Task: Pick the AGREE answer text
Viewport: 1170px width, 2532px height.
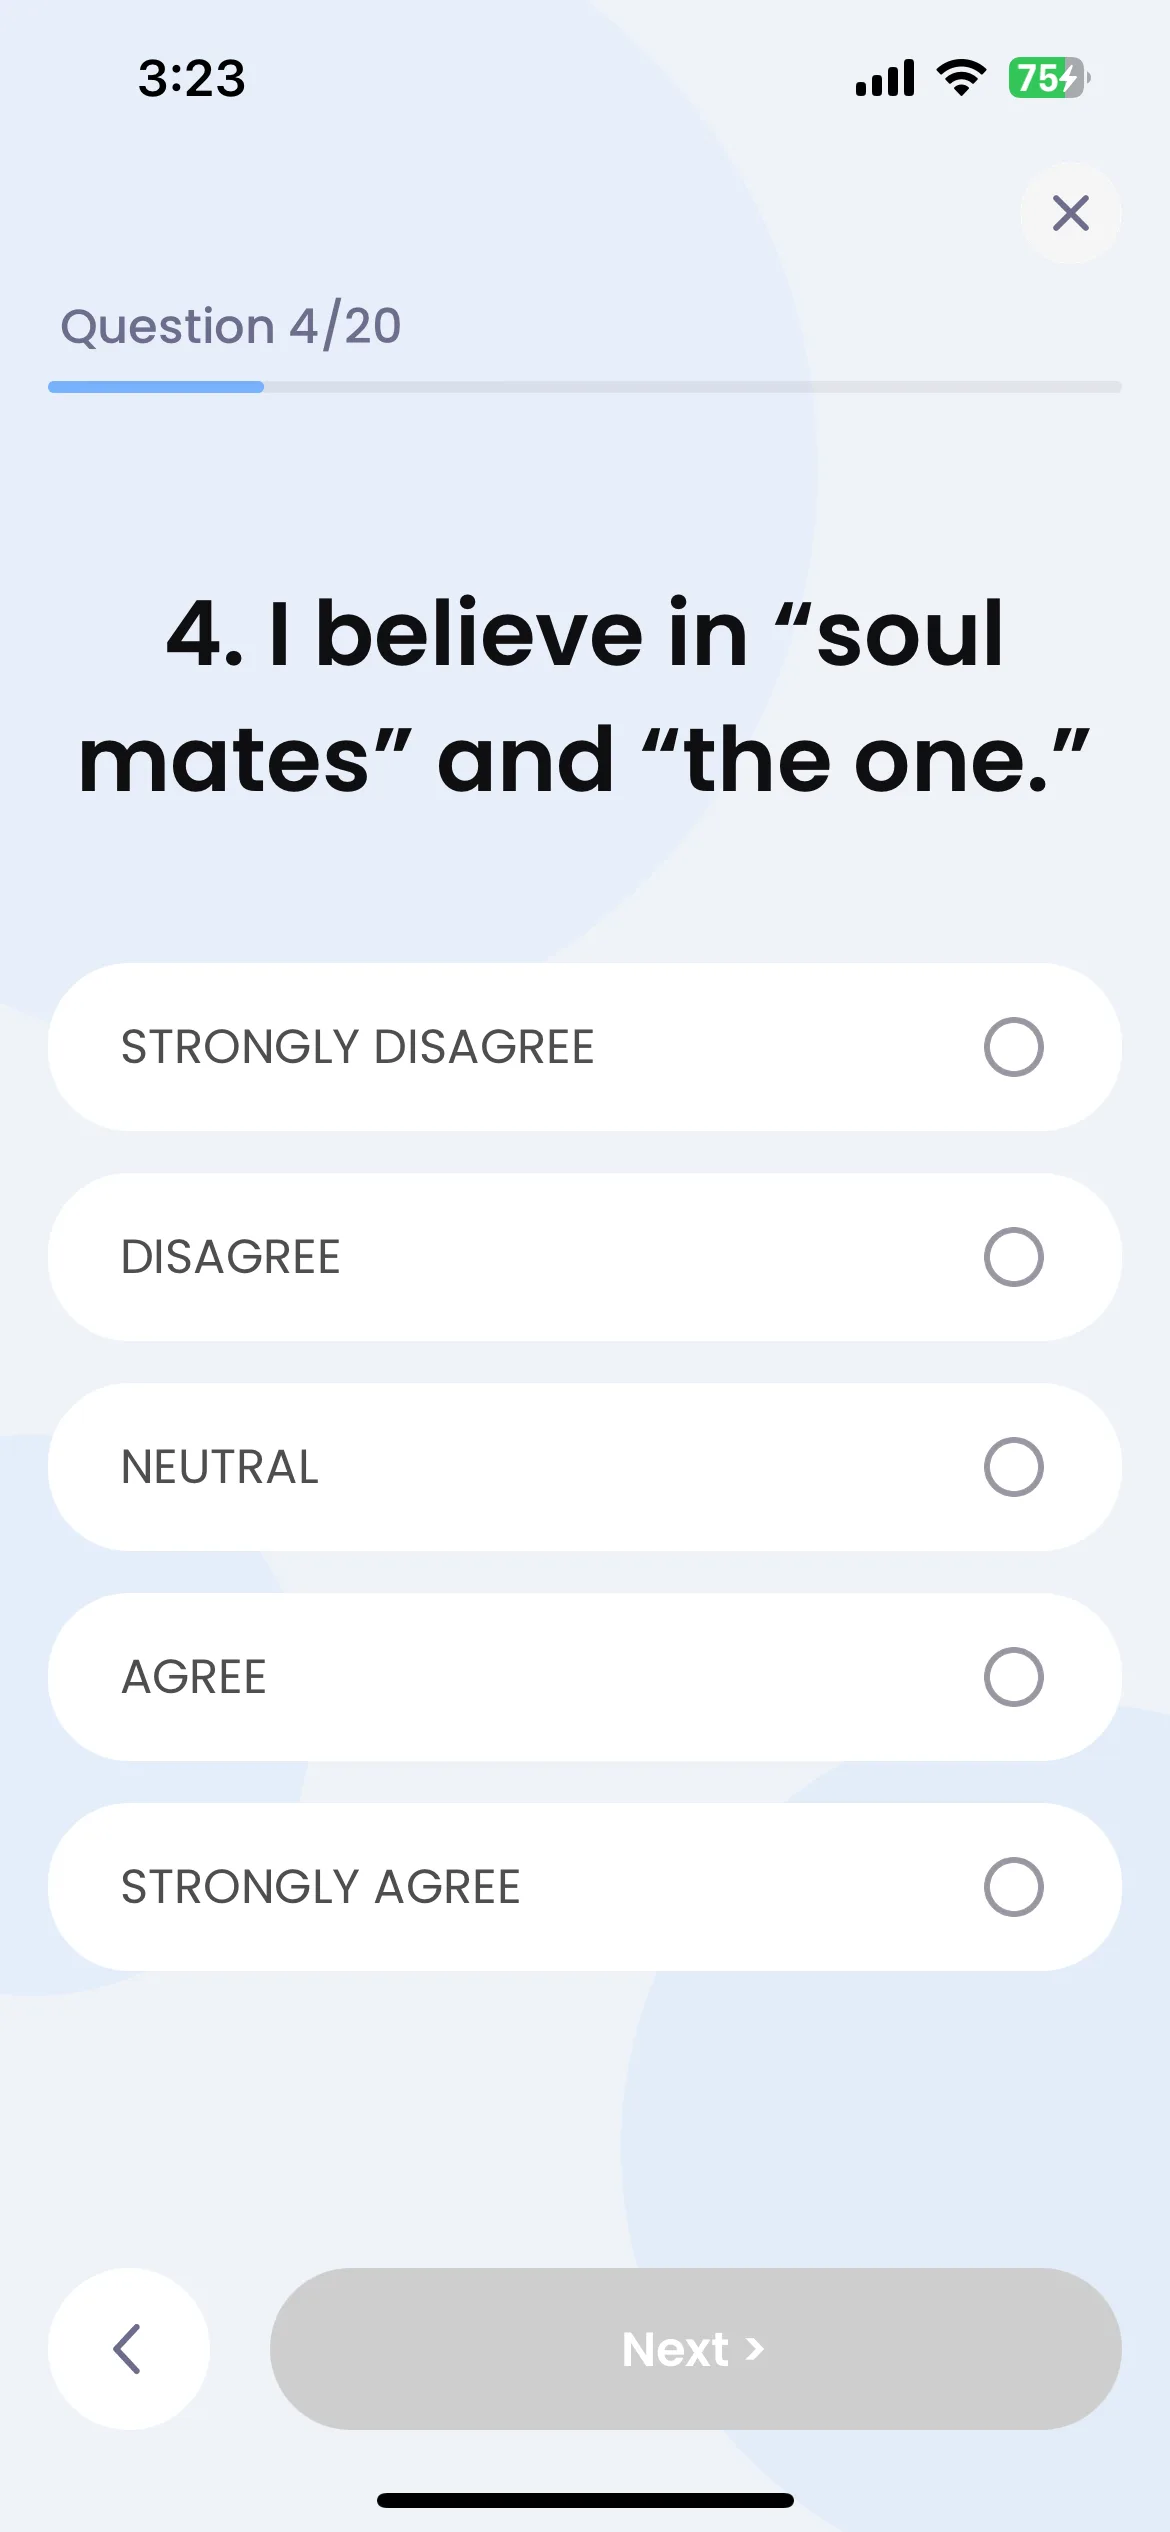Action: coord(194,1677)
